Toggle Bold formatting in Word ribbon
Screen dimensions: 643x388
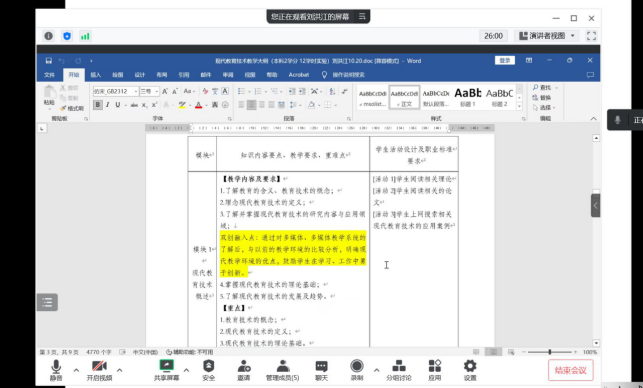[x=98, y=105]
